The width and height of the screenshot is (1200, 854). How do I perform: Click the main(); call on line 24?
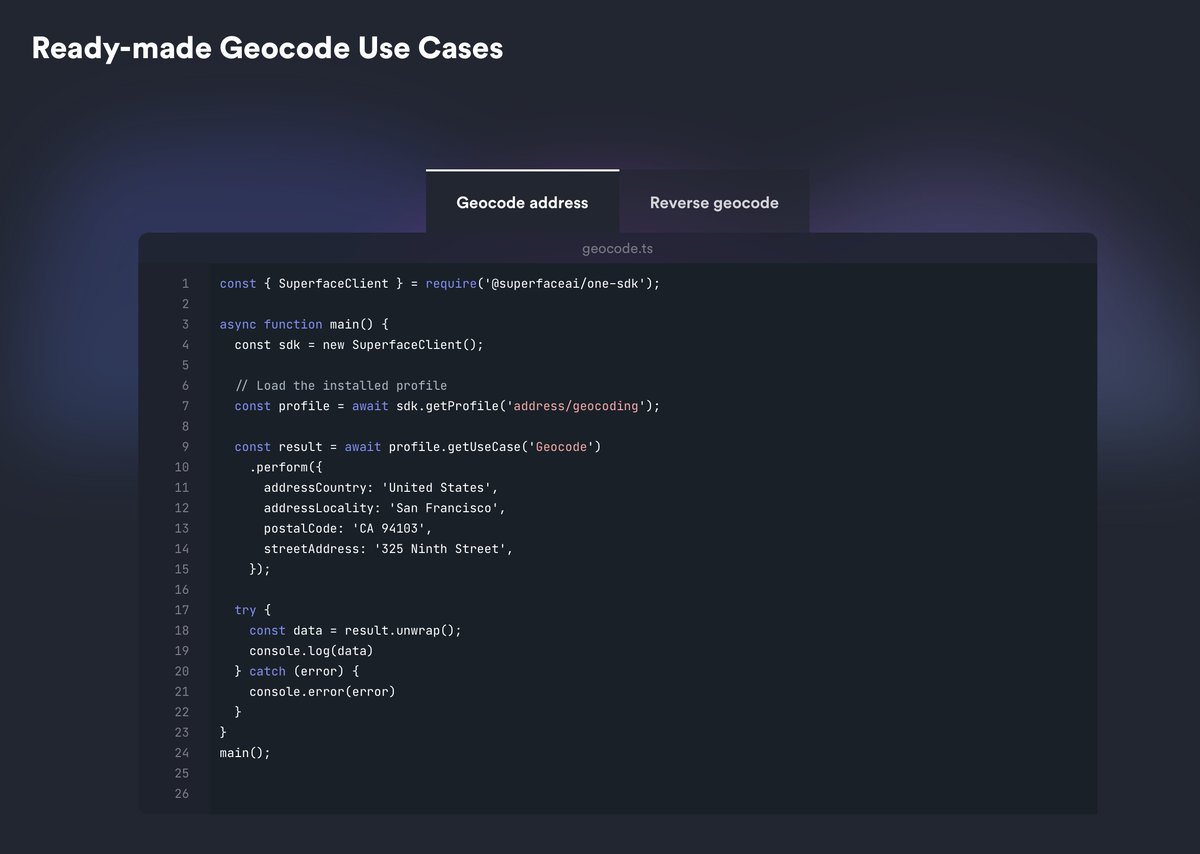[x=245, y=753]
